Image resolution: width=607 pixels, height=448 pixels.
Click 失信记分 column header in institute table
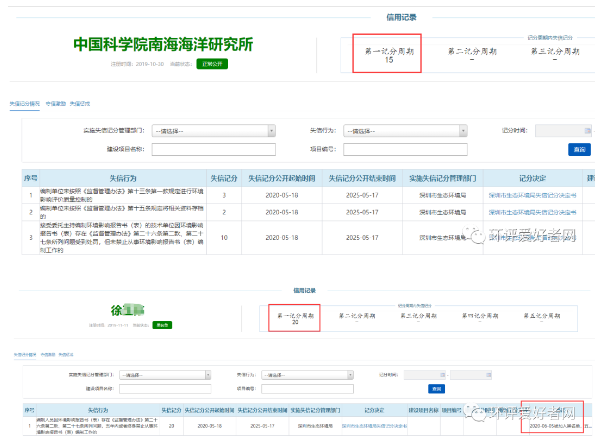coord(224,179)
